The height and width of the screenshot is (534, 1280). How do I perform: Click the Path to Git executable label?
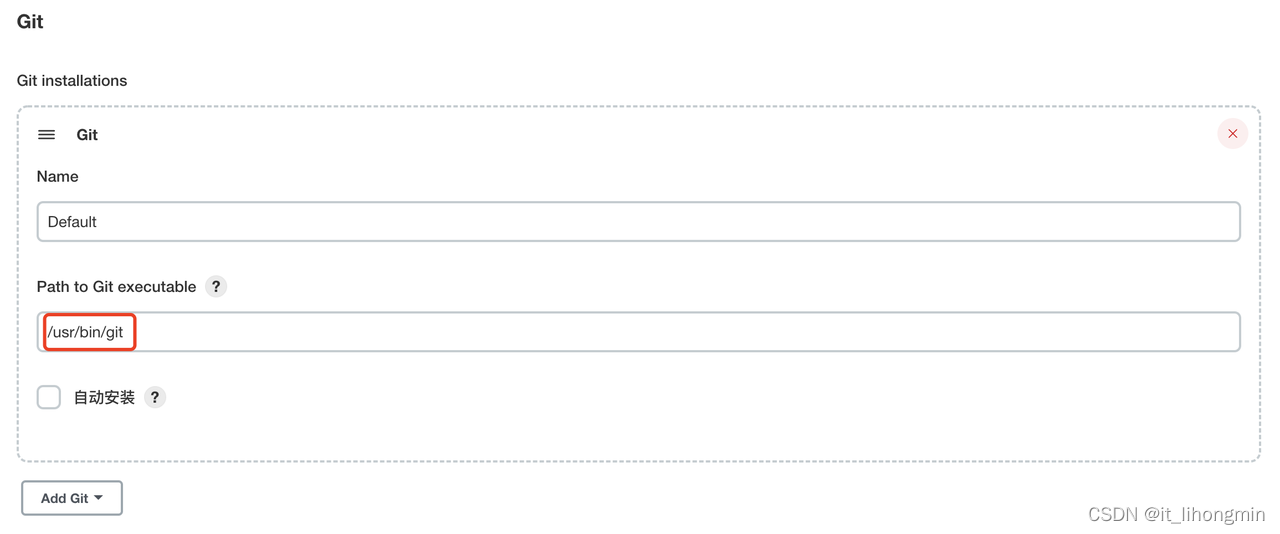116,287
